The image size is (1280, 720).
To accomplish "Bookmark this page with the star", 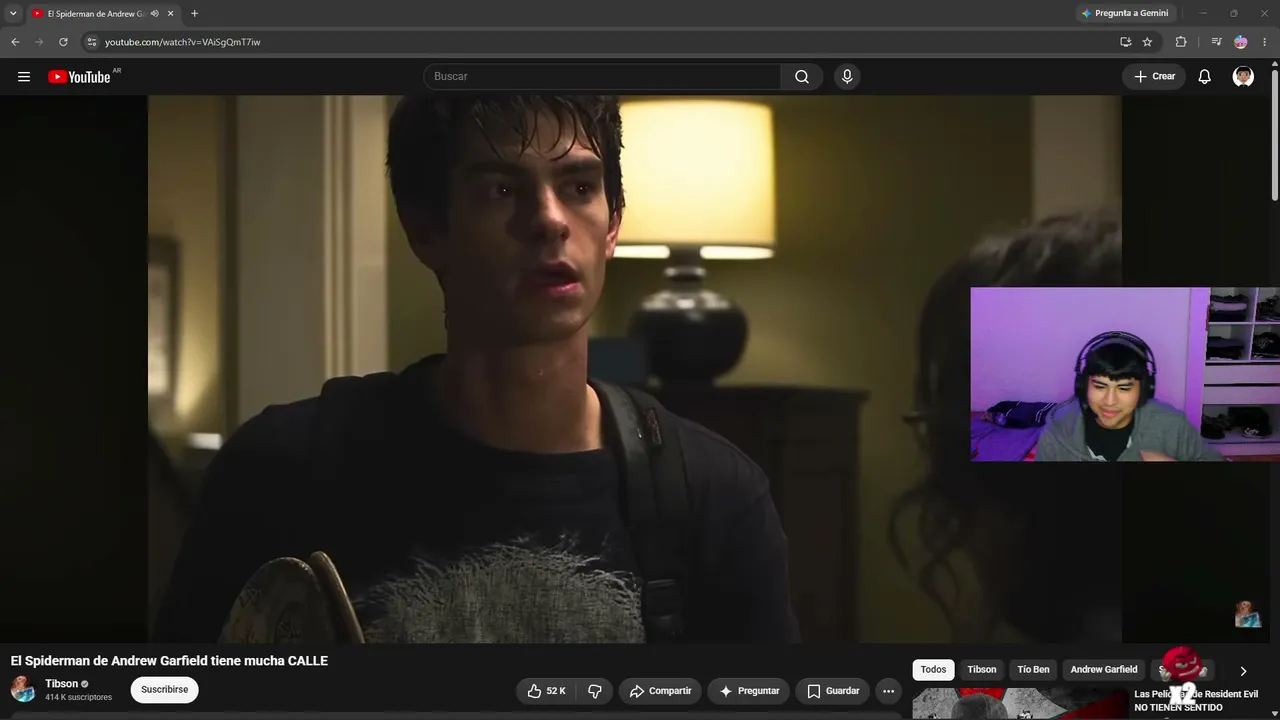I will point(1147,42).
